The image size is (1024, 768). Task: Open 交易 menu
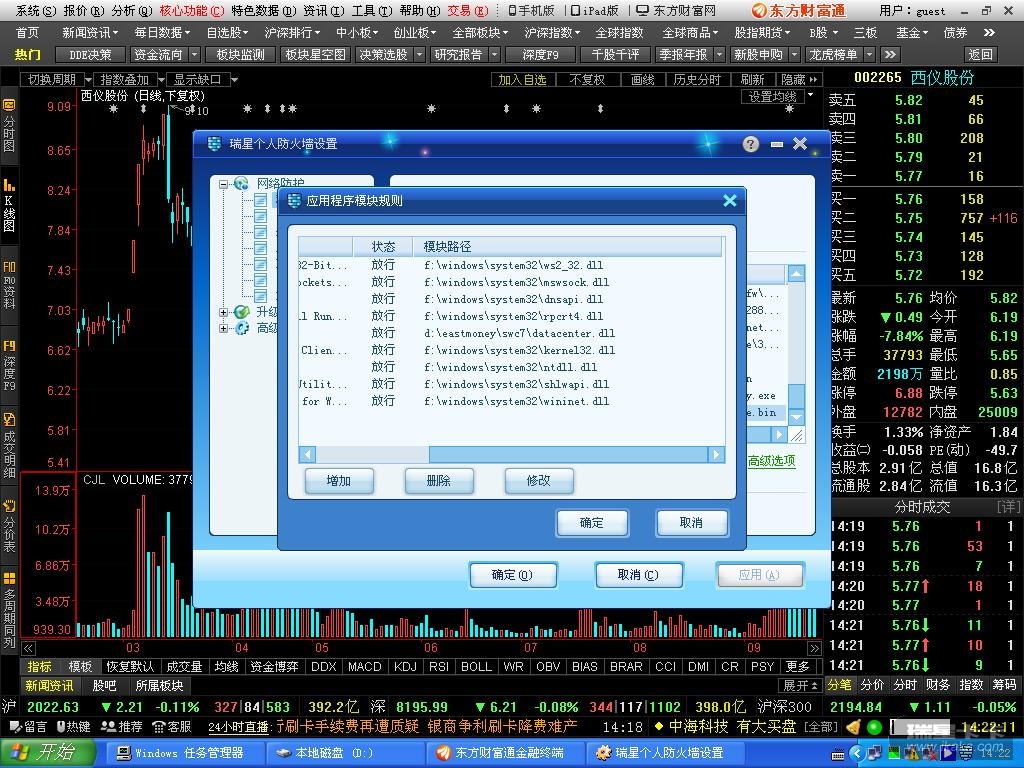point(468,10)
